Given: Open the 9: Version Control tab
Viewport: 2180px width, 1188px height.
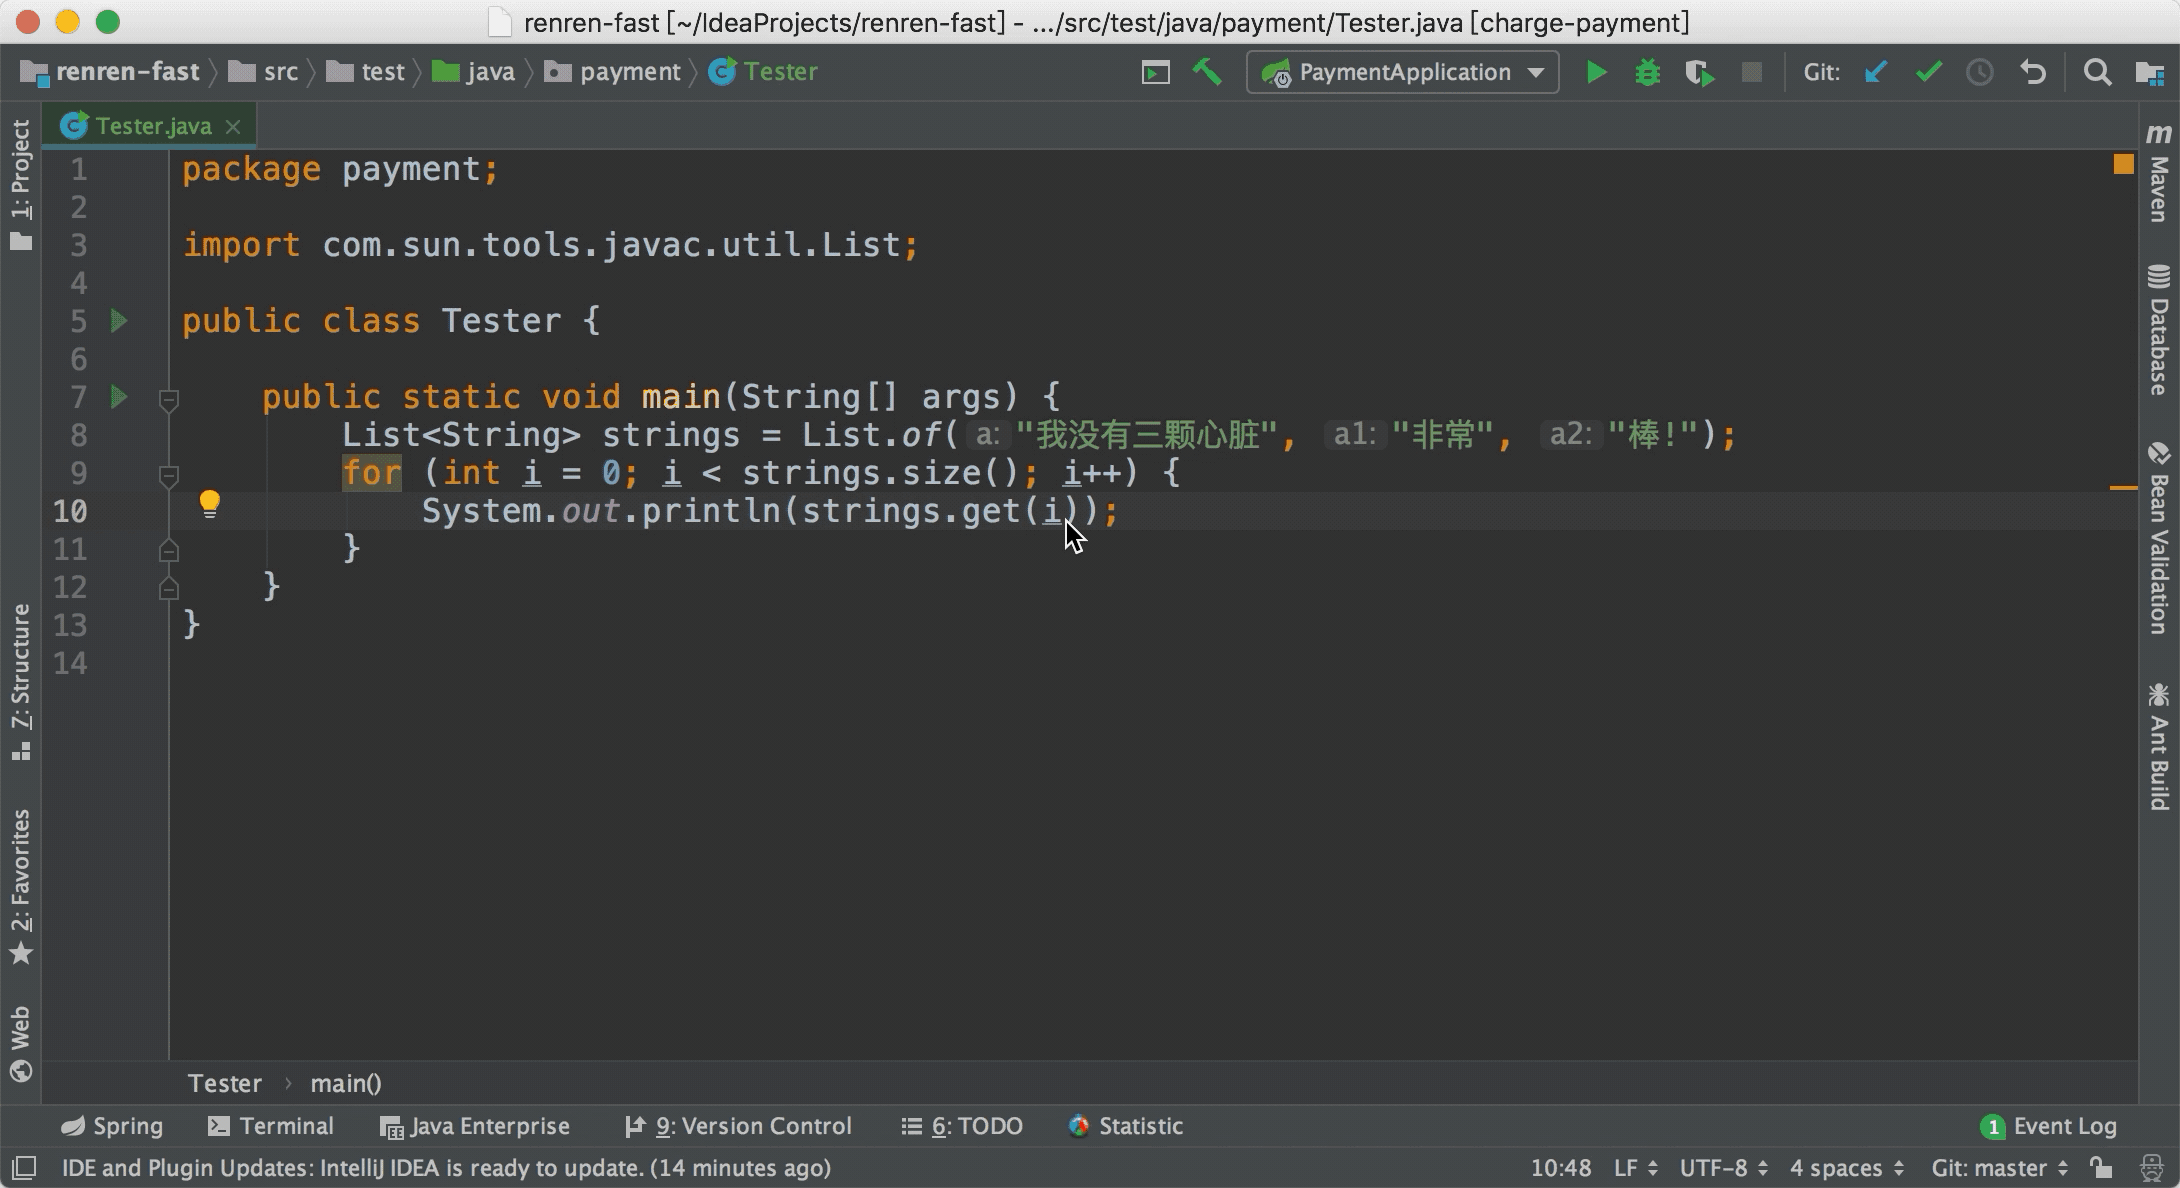Looking at the screenshot, I should tap(738, 1126).
